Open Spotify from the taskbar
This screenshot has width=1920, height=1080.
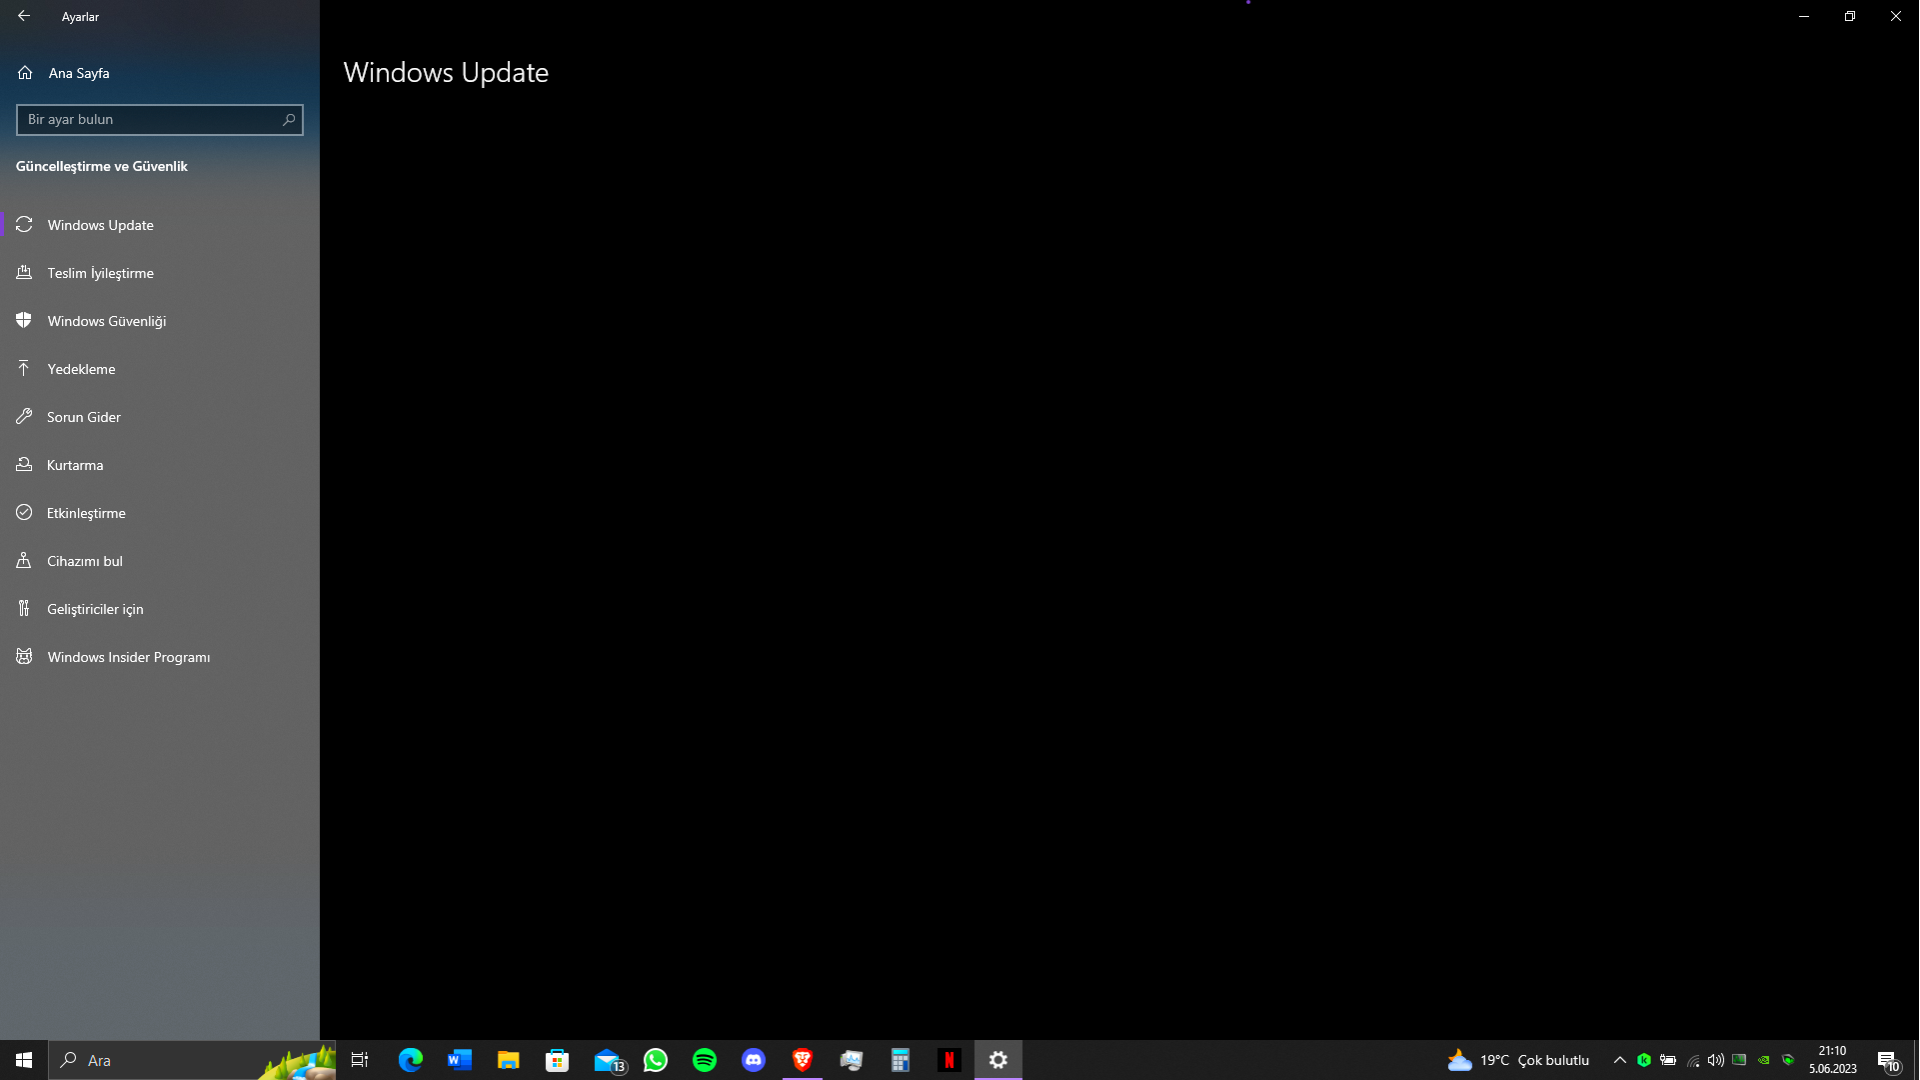point(704,1060)
